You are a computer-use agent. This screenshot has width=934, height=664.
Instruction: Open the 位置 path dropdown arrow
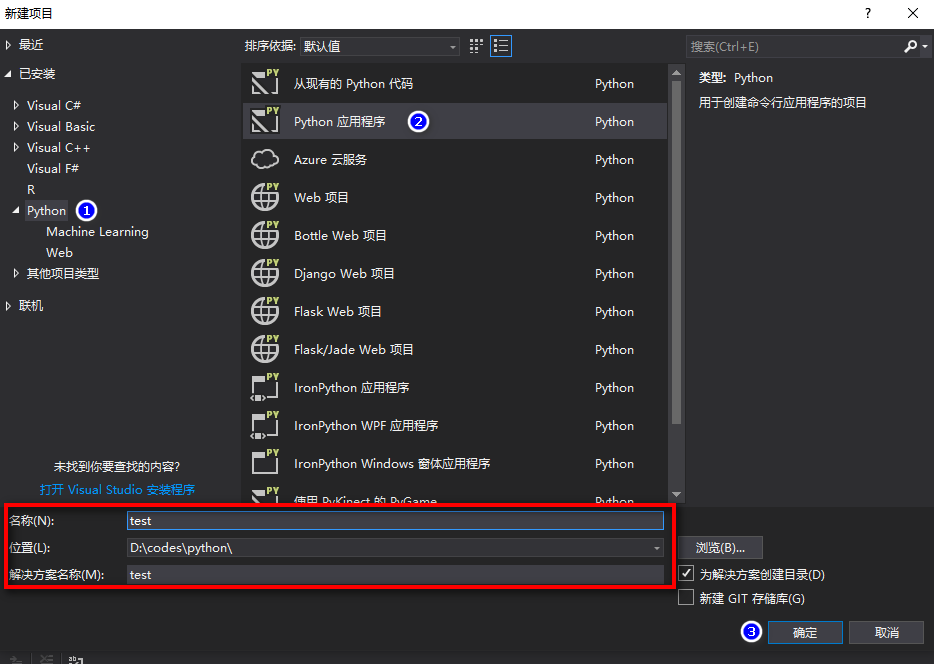click(x=656, y=548)
